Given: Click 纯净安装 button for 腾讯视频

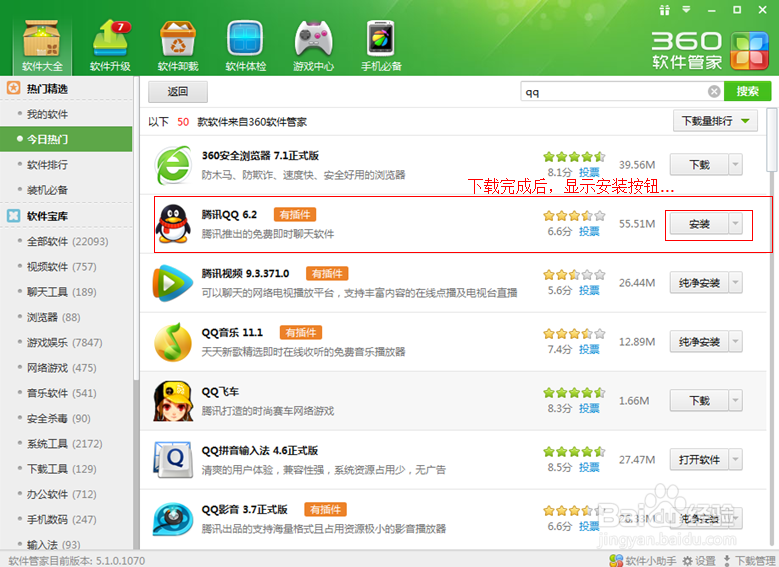Looking at the screenshot, I should tap(699, 283).
